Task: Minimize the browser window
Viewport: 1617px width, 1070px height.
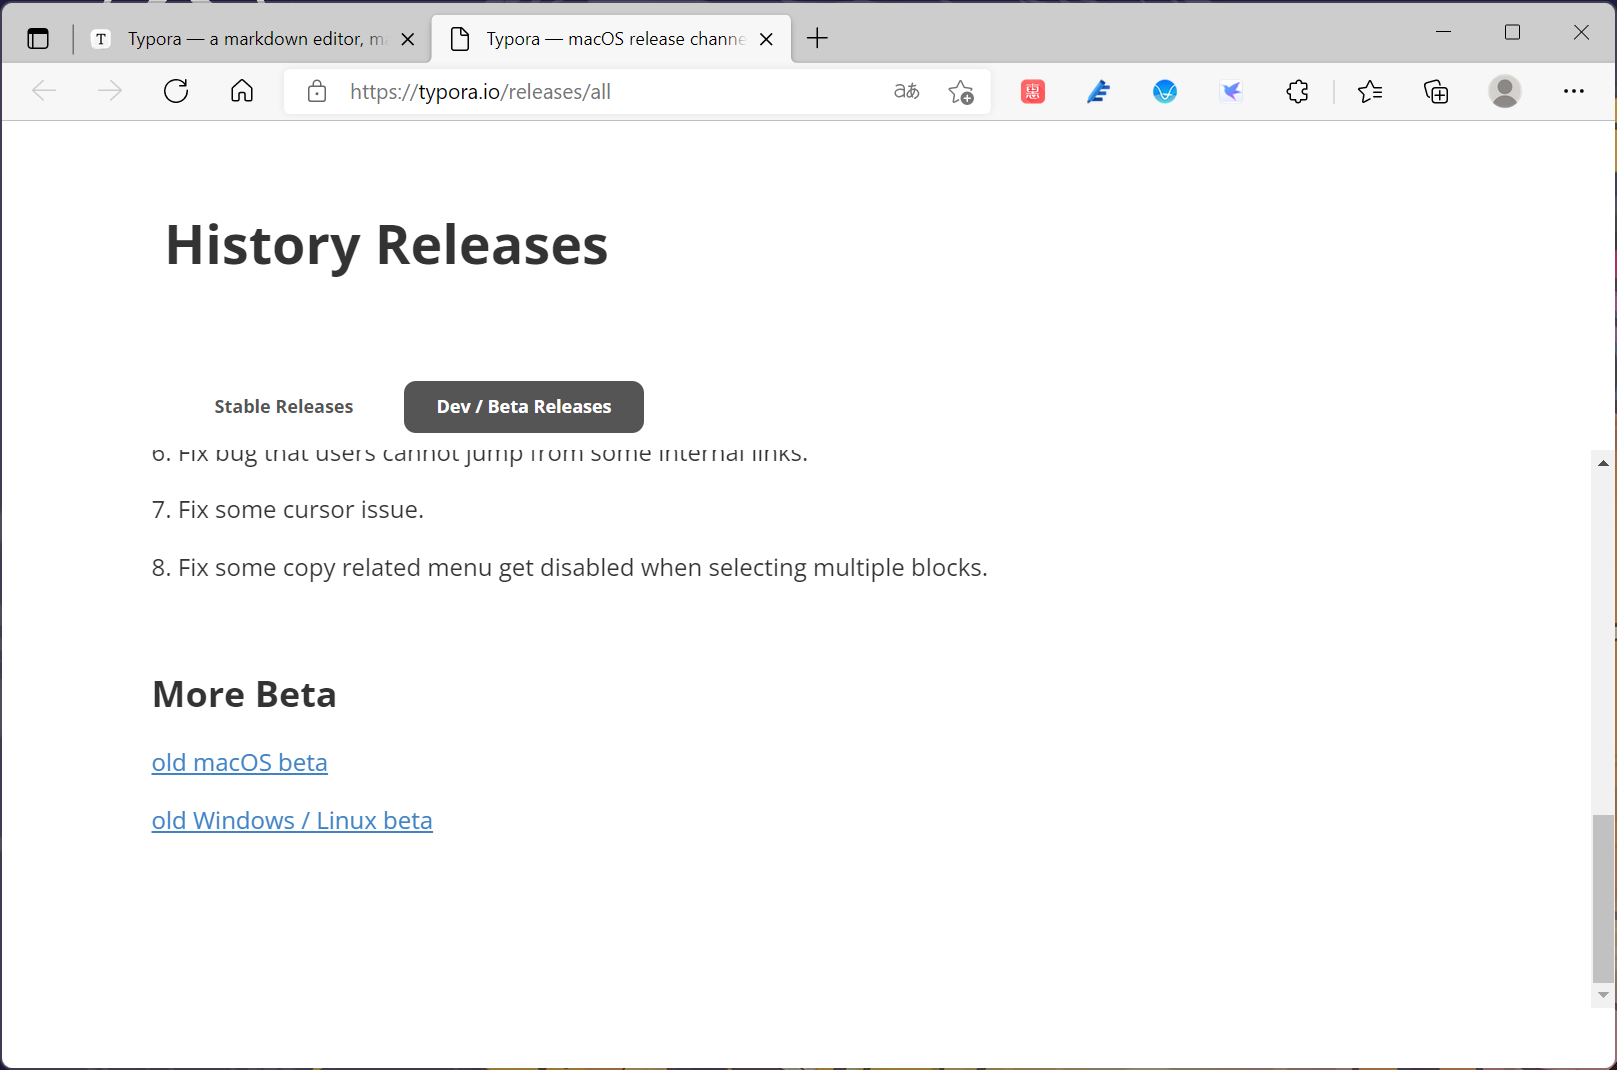Action: click(1443, 32)
